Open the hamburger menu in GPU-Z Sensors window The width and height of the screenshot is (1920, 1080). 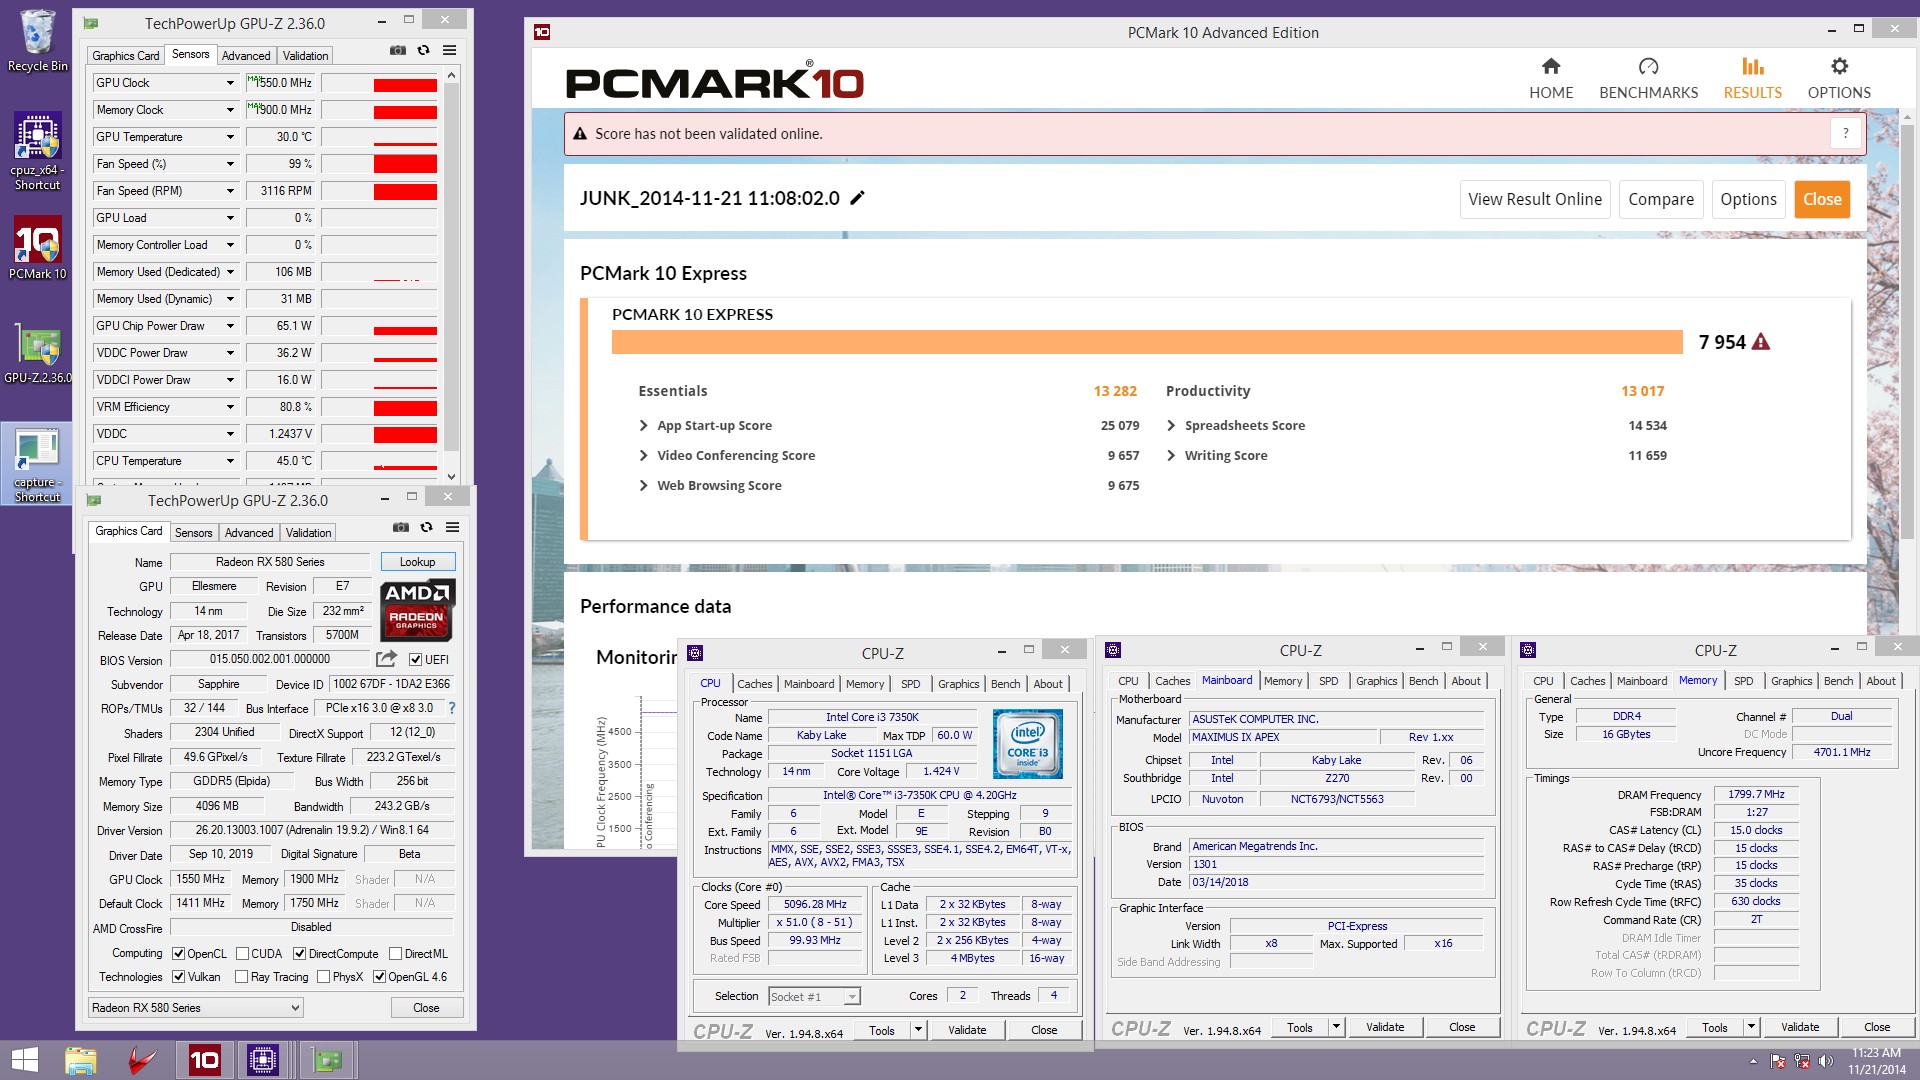tap(450, 50)
